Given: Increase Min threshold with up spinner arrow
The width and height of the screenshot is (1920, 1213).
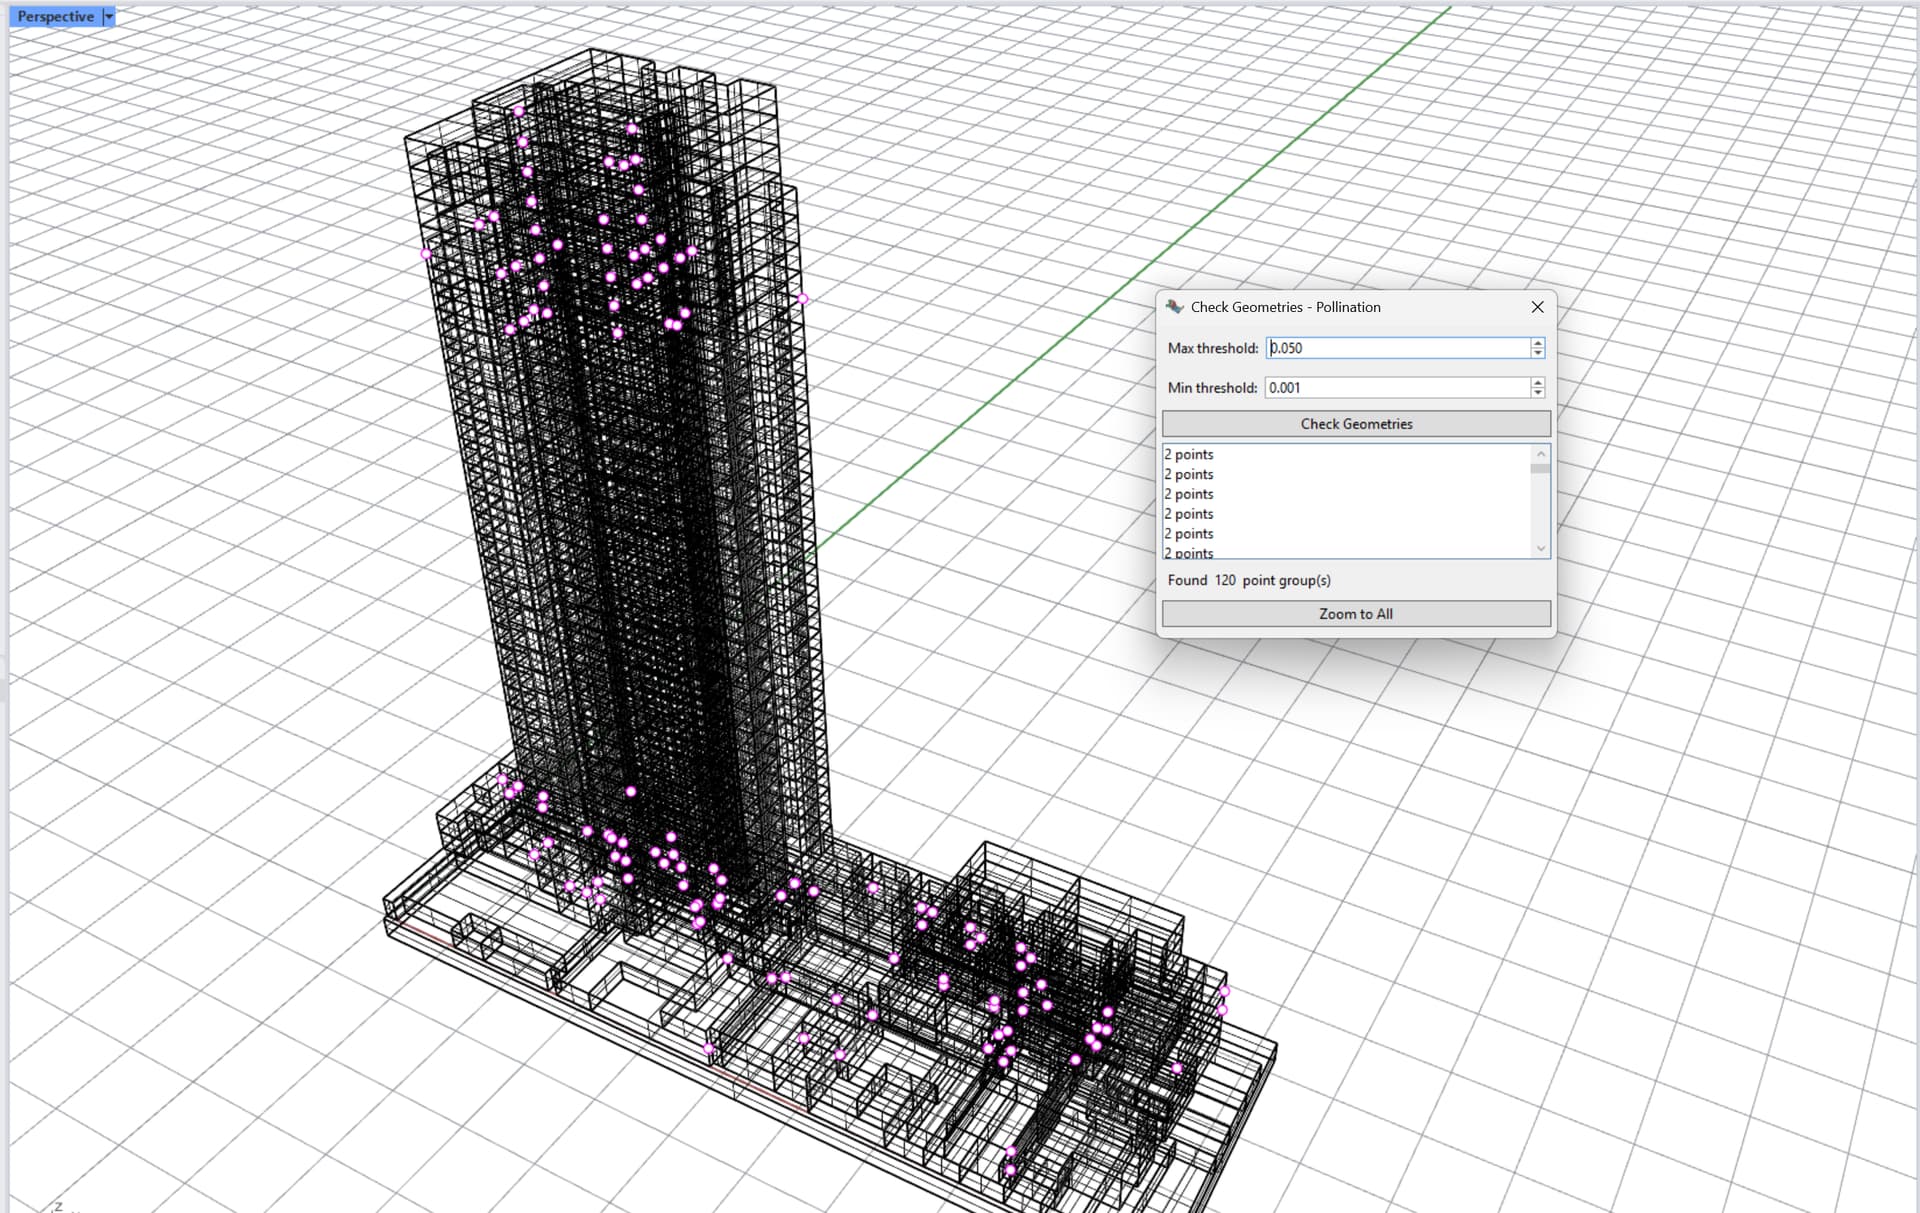Looking at the screenshot, I should tap(1538, 382).
